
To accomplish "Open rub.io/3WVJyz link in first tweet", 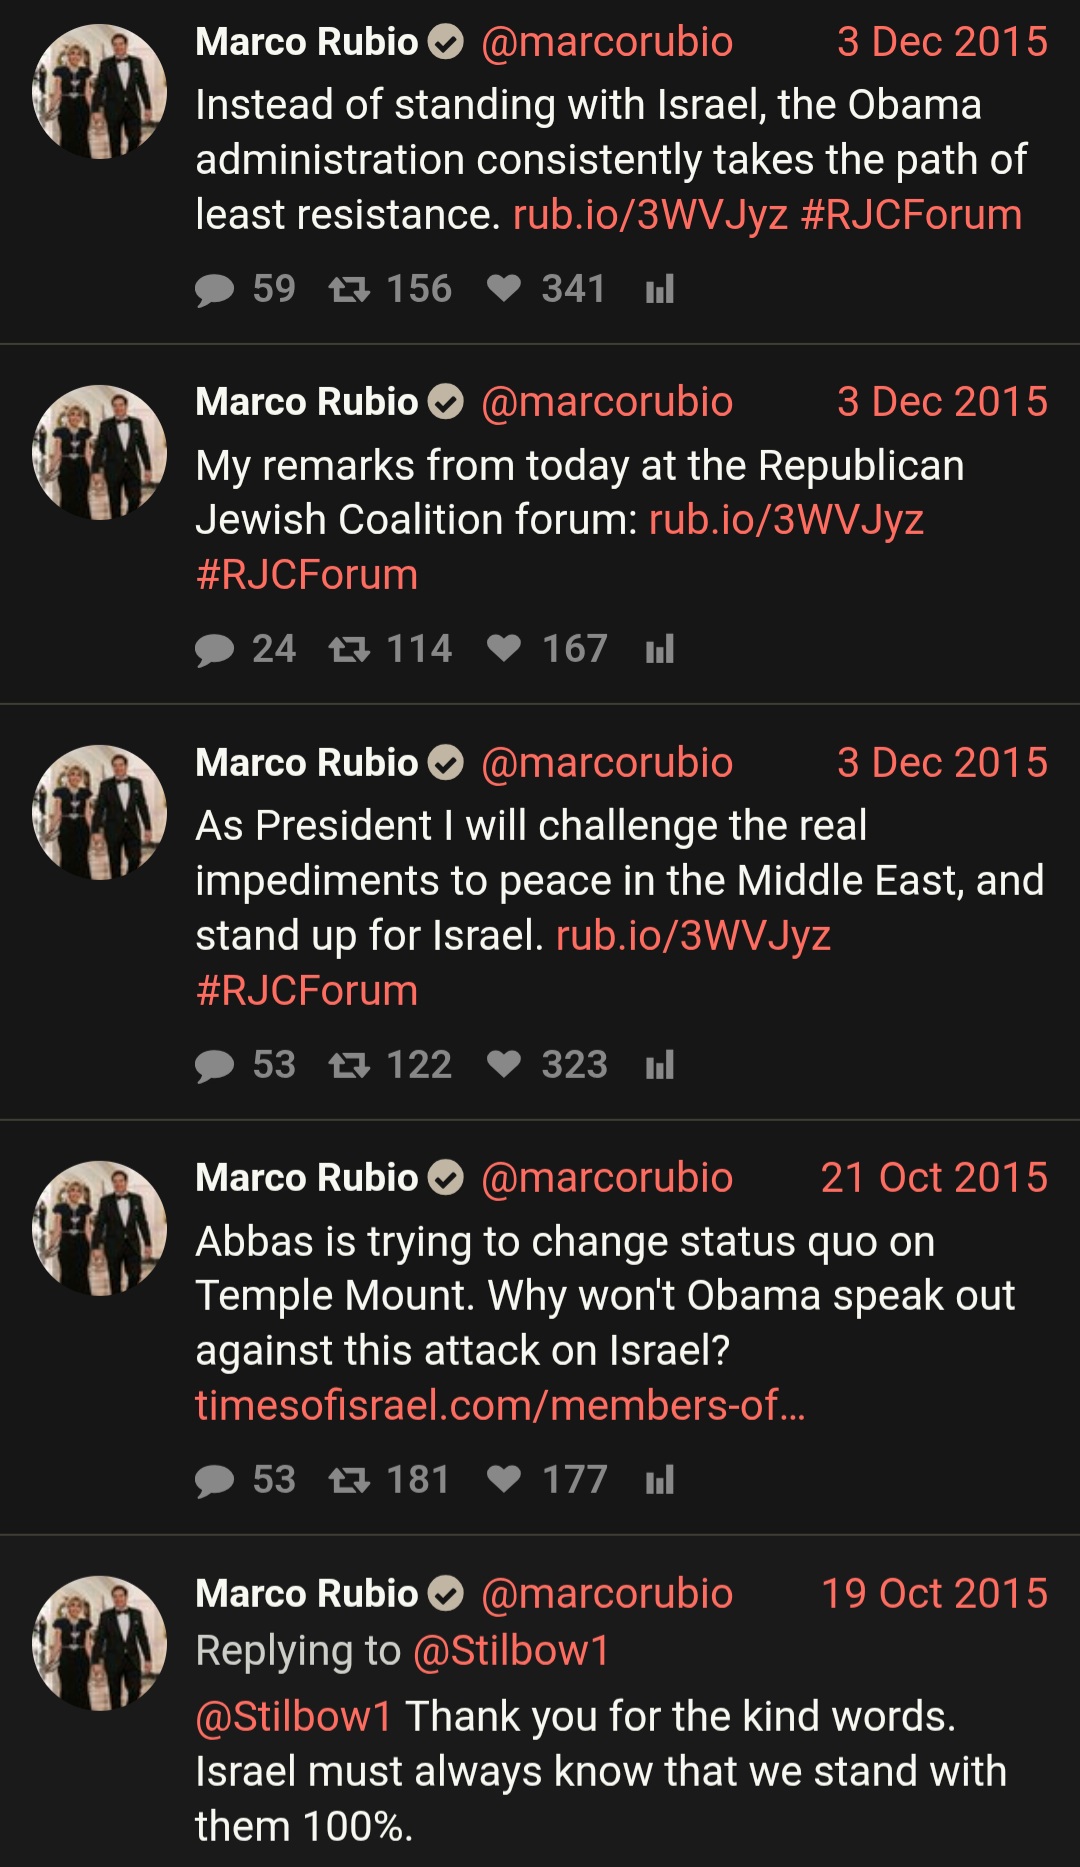I will 650,215.
